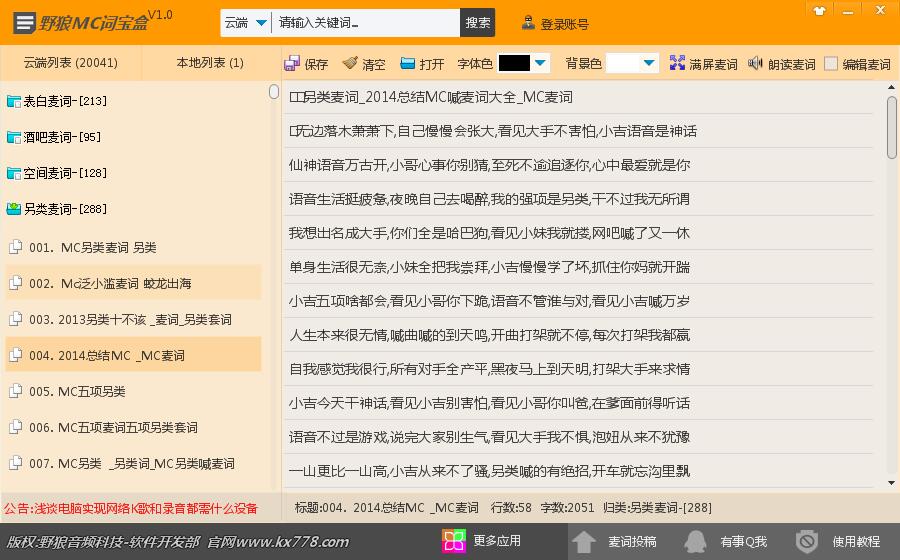Open the background color (背景色) dropdown arrow
The height and width of the screenshot is (560, 900).
(x=649, y=64)
